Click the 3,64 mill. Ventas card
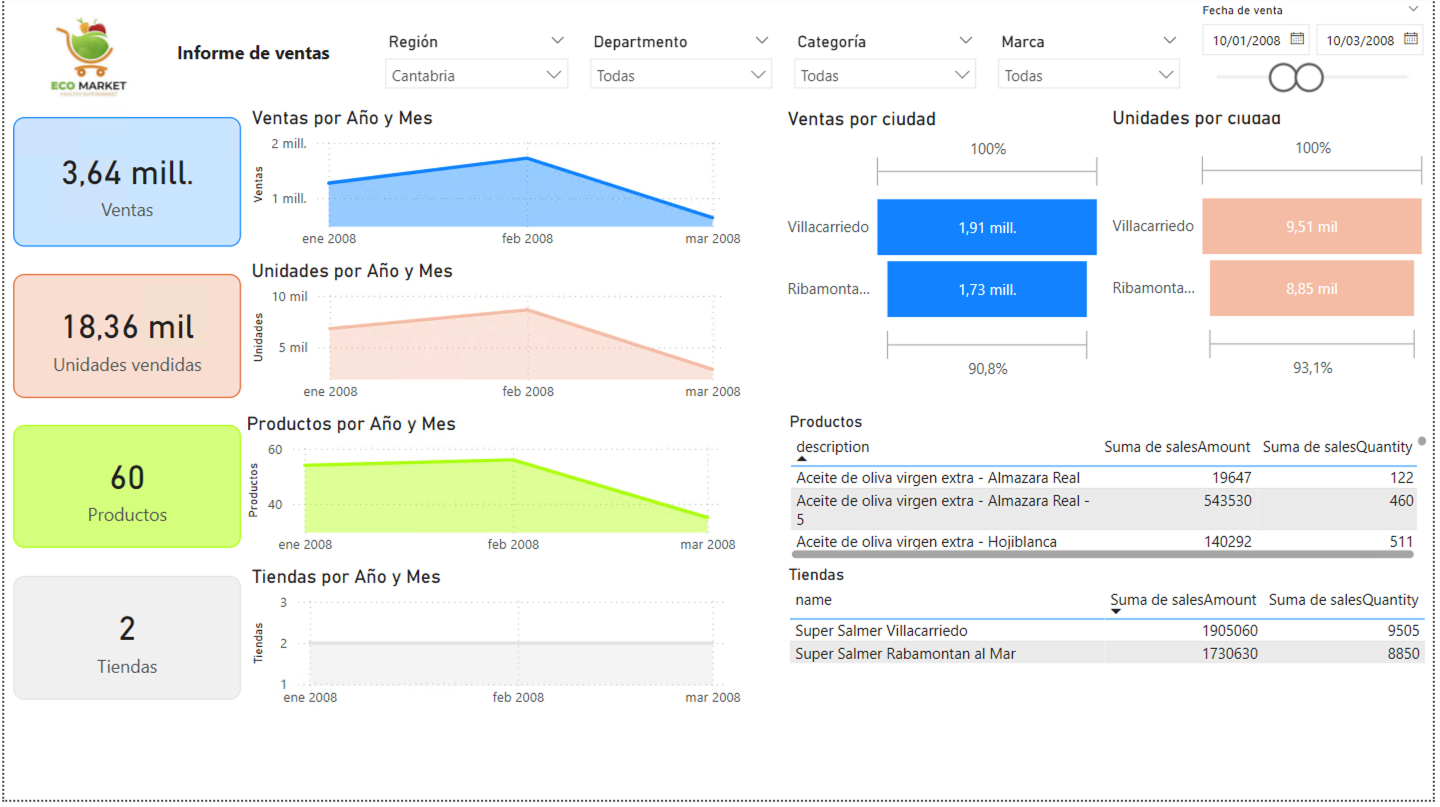The image size is (1440, 807). (x=127, y=182)
